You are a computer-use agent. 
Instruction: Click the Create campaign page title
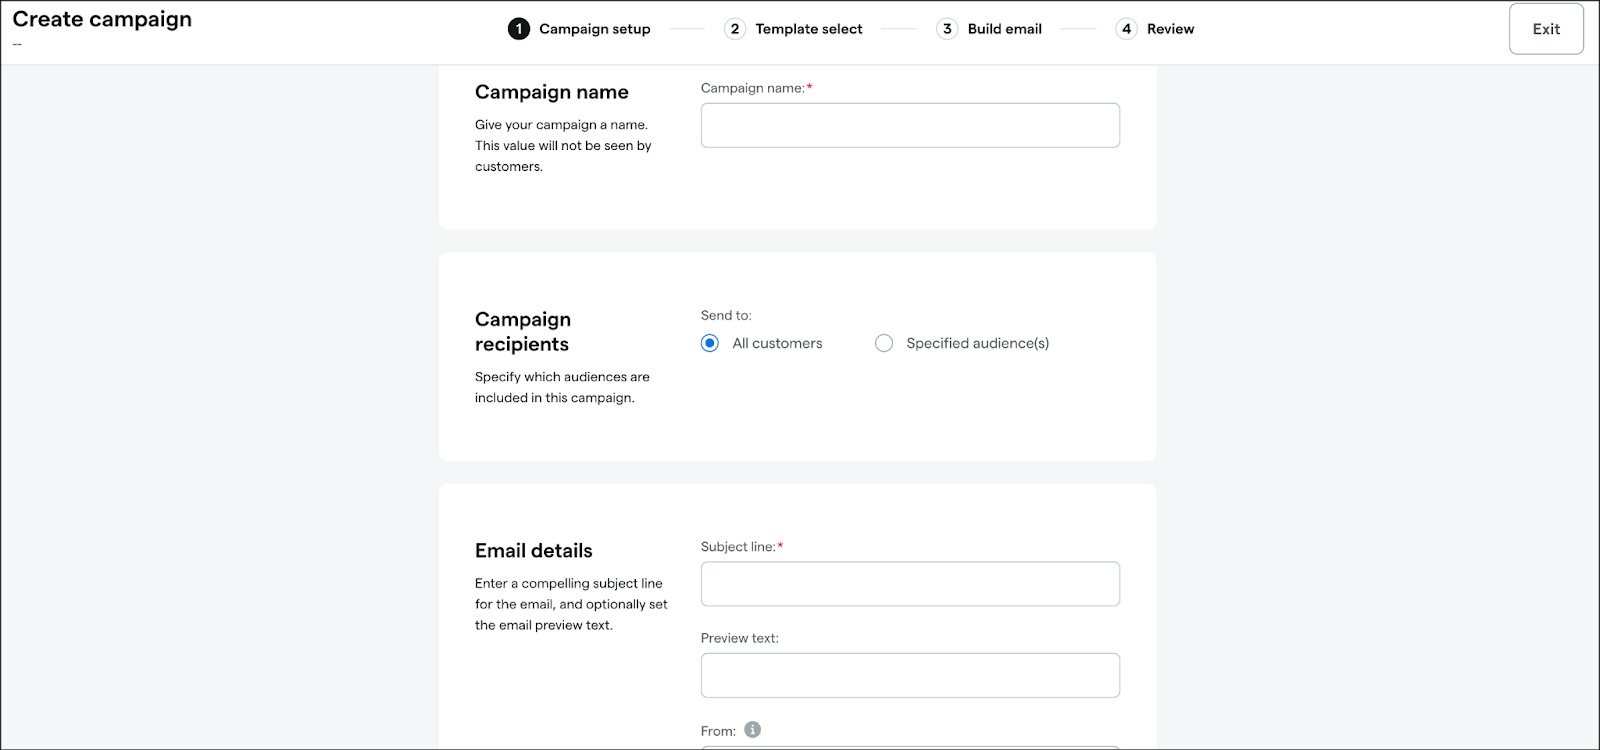(x=102, y=20)
